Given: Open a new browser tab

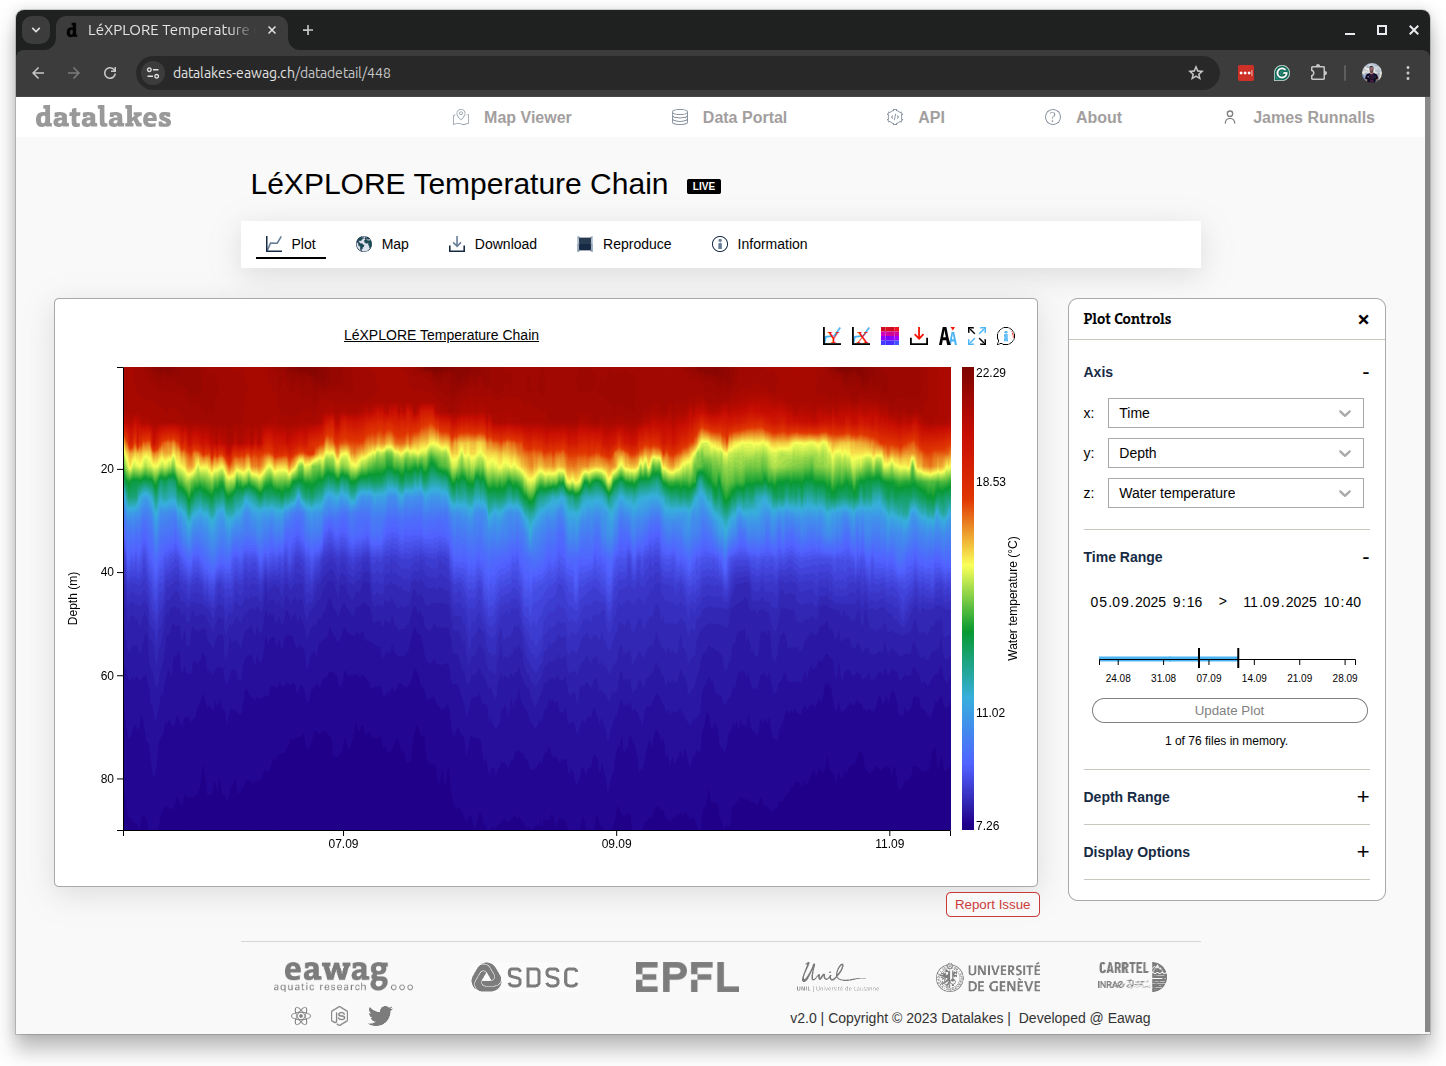Looking at the screenshot, I should click(x=308, y=30).
